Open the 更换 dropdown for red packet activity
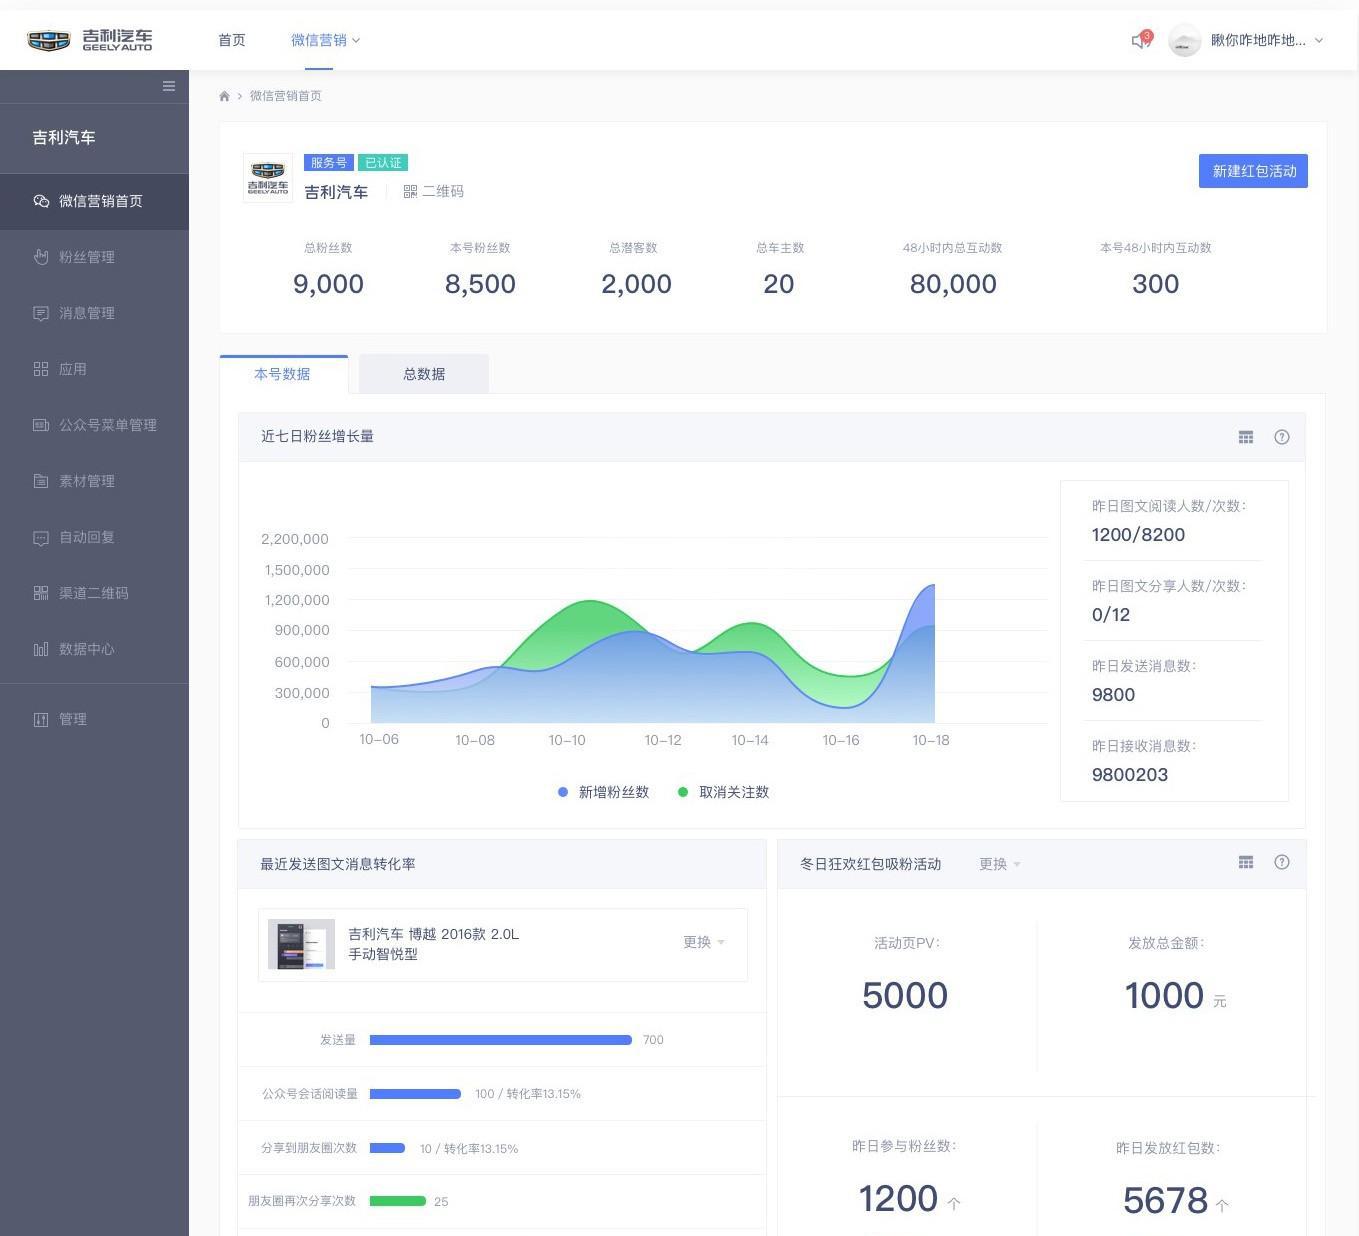1359x1236 pixels. (x=1000, y=864)
